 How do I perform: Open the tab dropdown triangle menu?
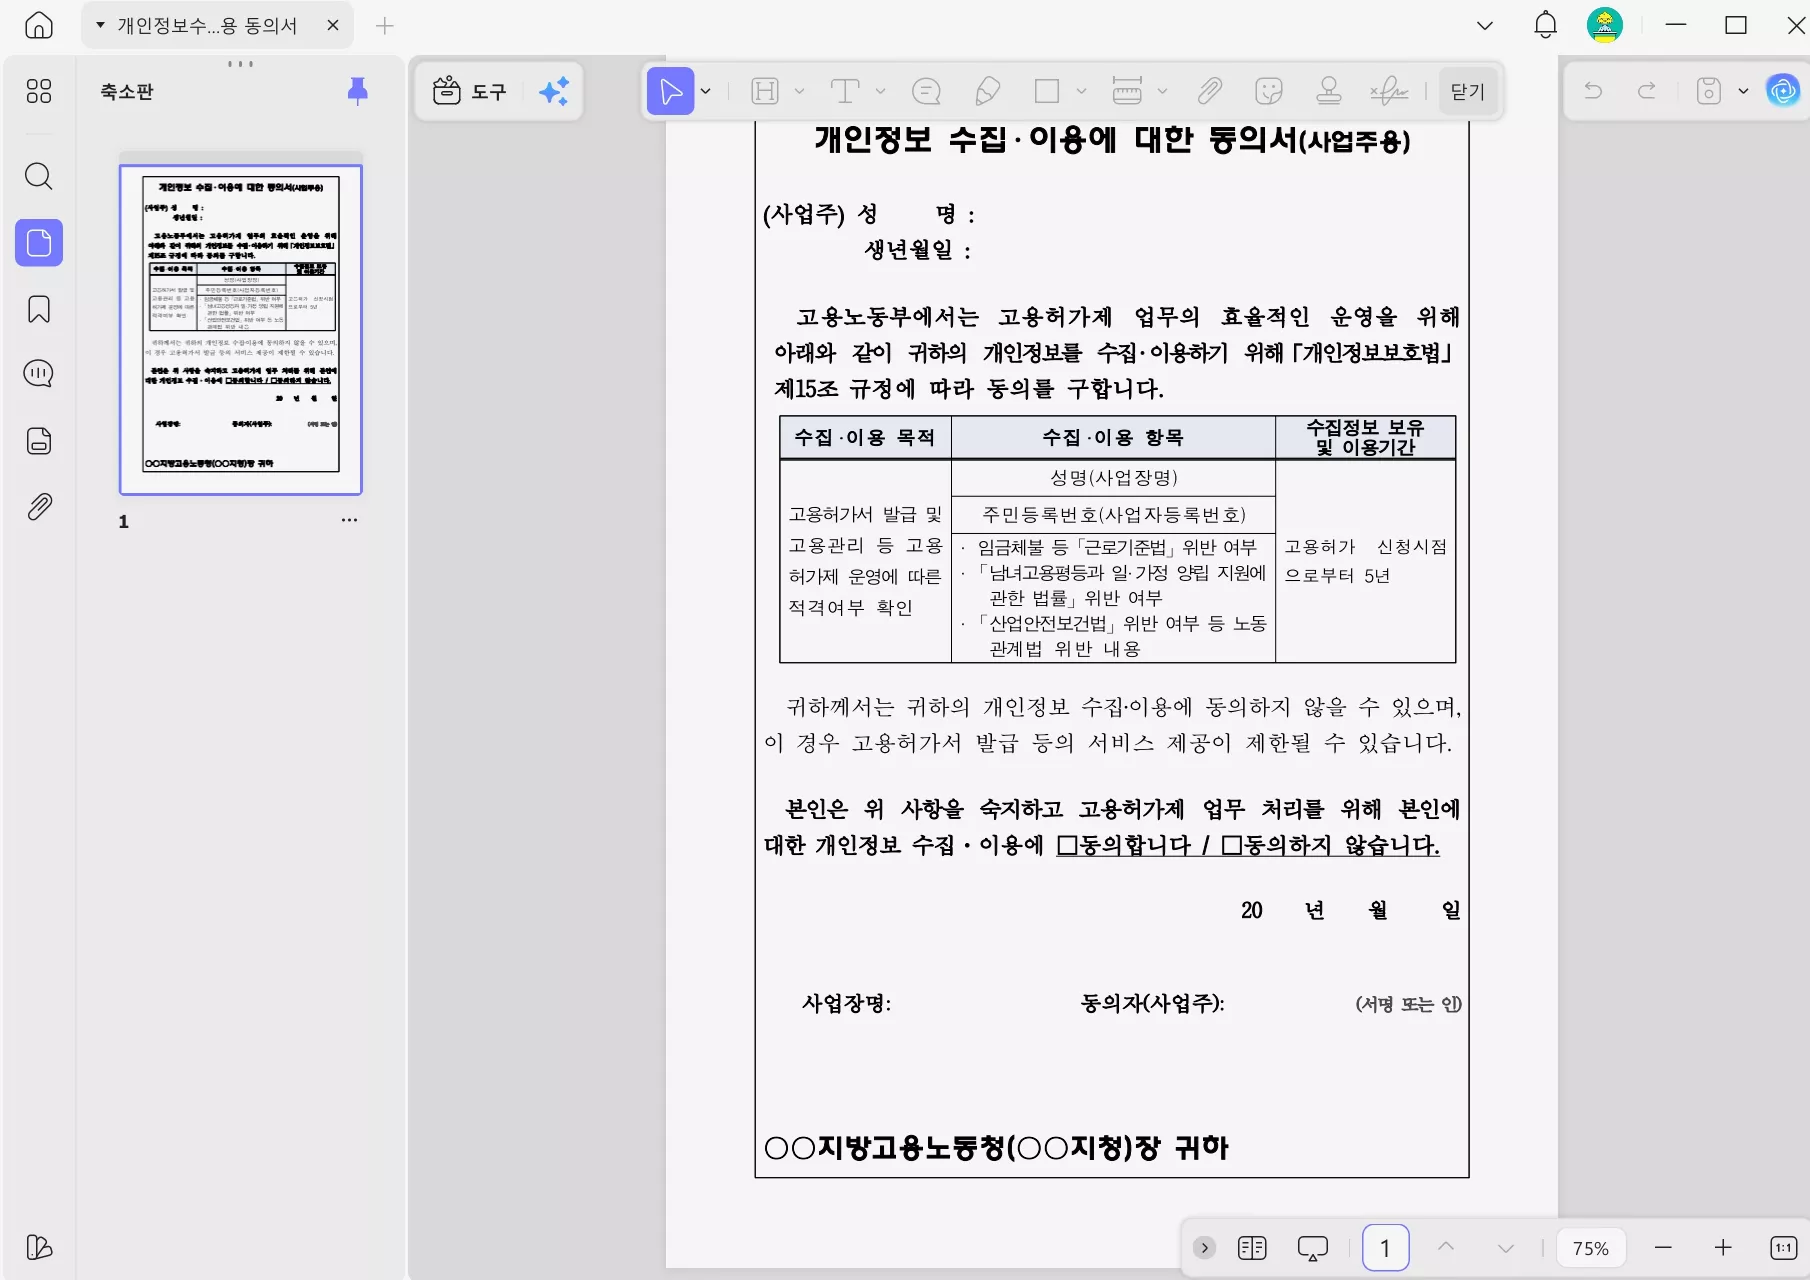click(100, 25)
